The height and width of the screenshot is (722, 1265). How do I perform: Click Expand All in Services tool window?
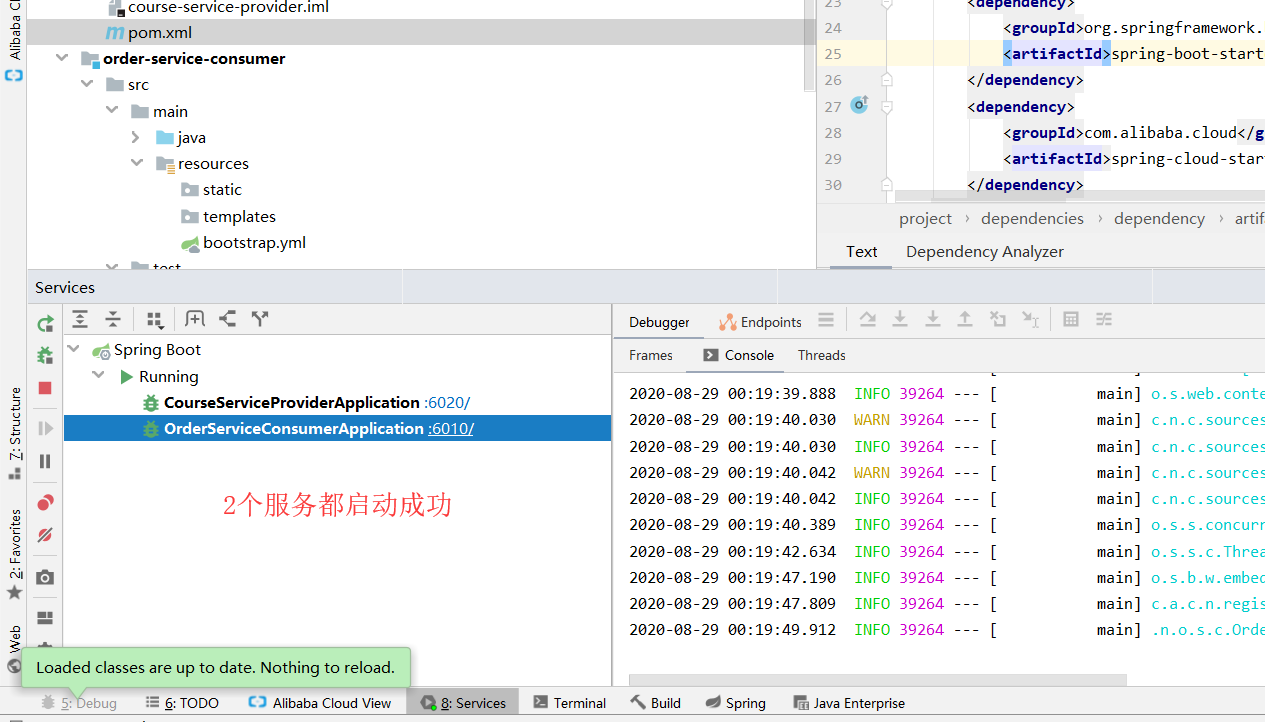(x=80, y=318)
